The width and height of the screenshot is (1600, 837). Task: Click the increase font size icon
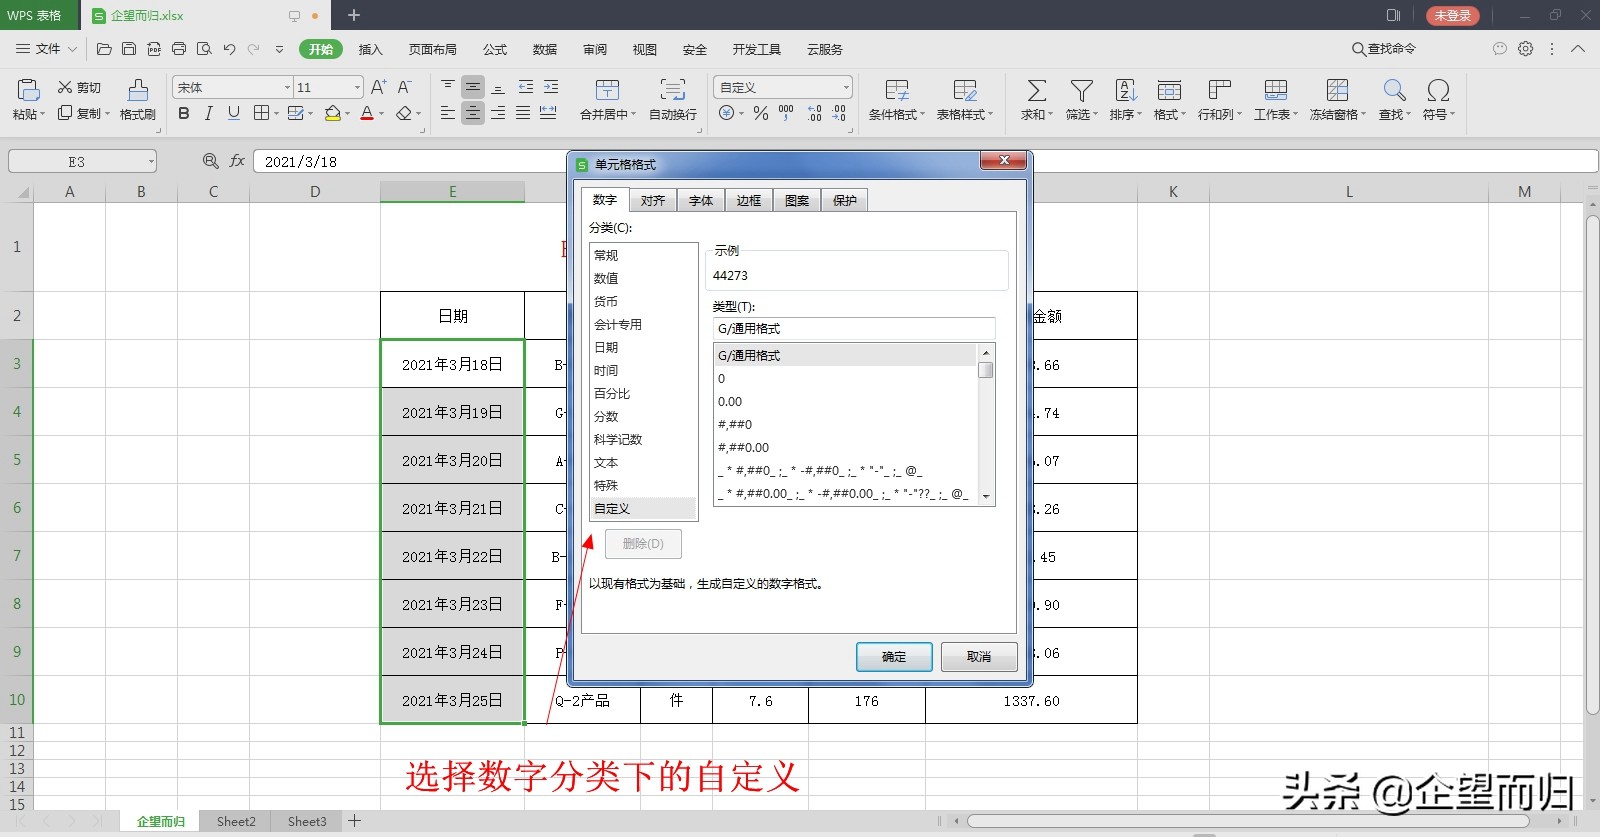[378, 87]
